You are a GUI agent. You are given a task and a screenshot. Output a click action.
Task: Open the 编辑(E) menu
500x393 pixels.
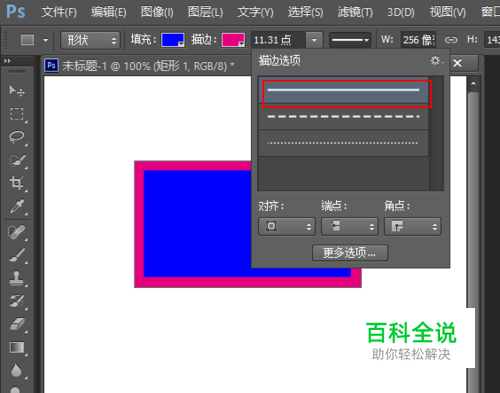[x=109, y=12]
